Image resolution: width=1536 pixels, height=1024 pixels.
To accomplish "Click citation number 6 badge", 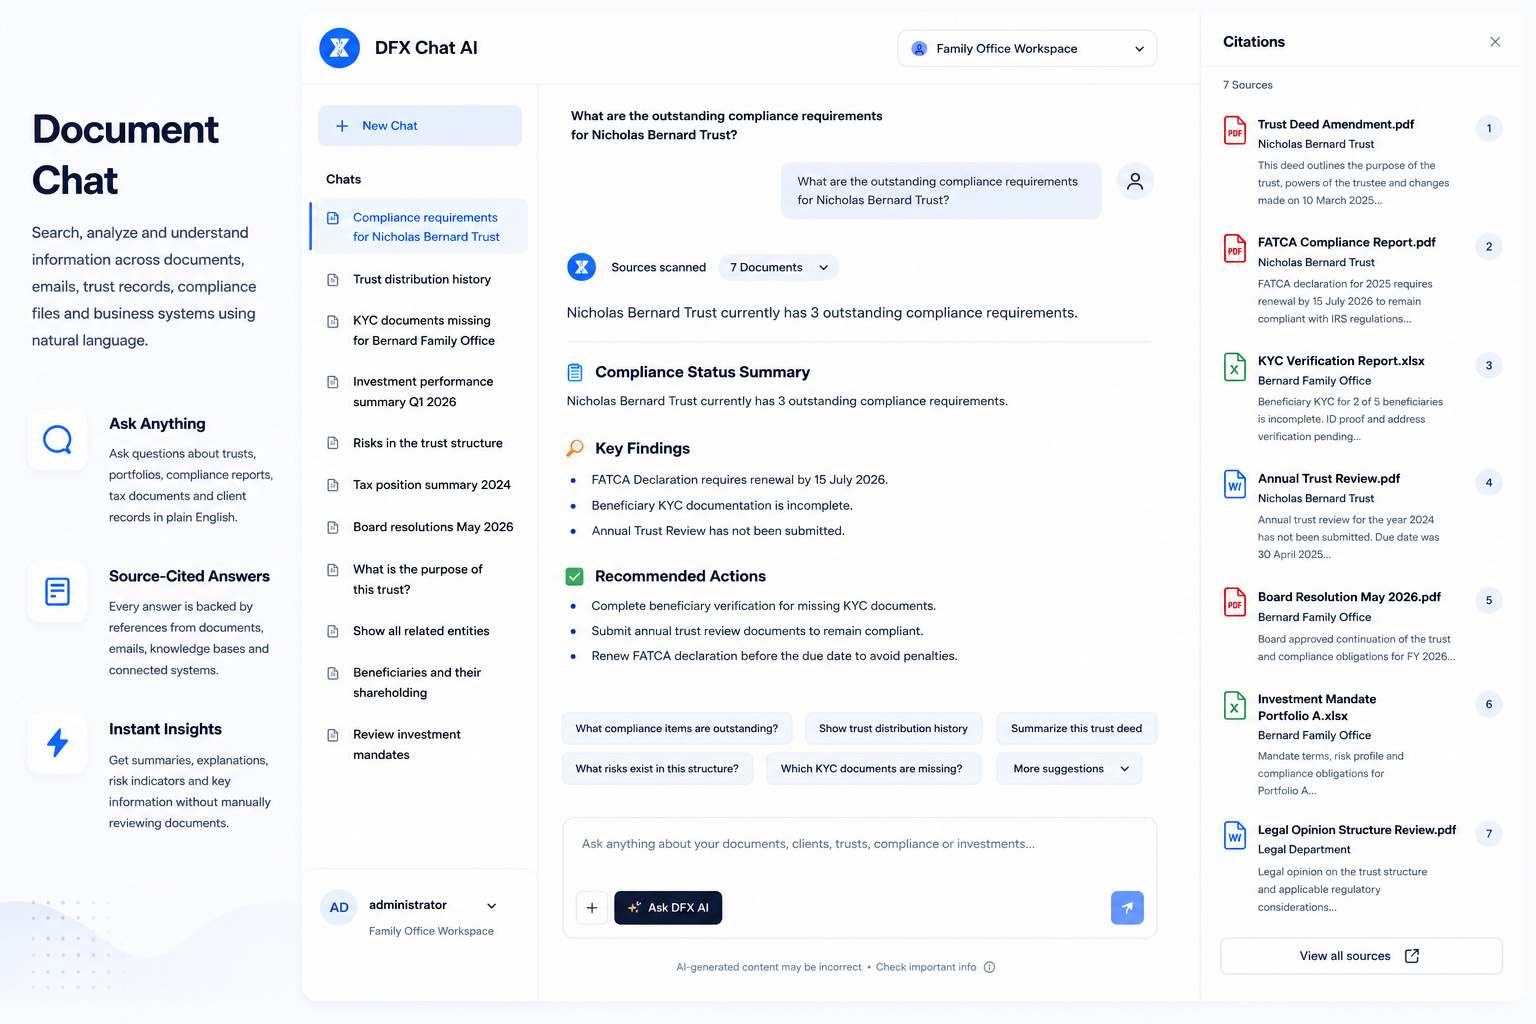I will tap(1489, 705).
